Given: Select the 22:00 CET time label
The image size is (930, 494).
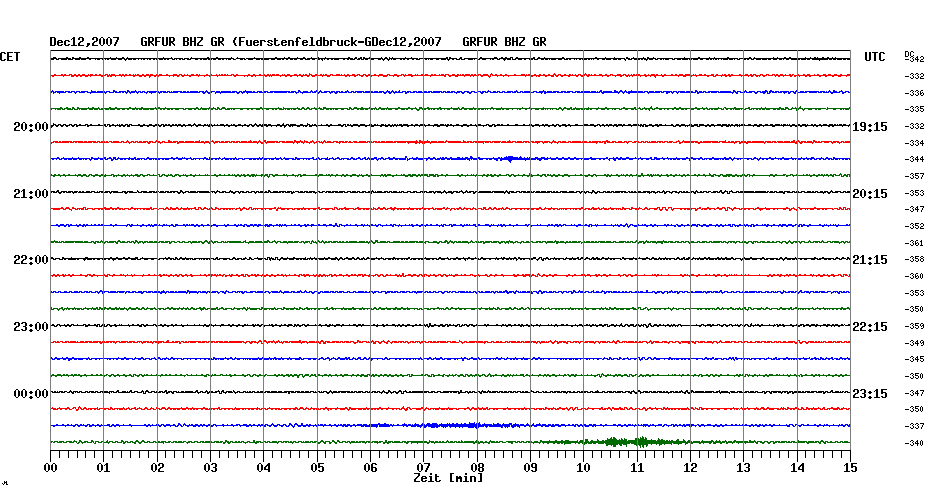Looking at the screenshot, I should point(31,260).
